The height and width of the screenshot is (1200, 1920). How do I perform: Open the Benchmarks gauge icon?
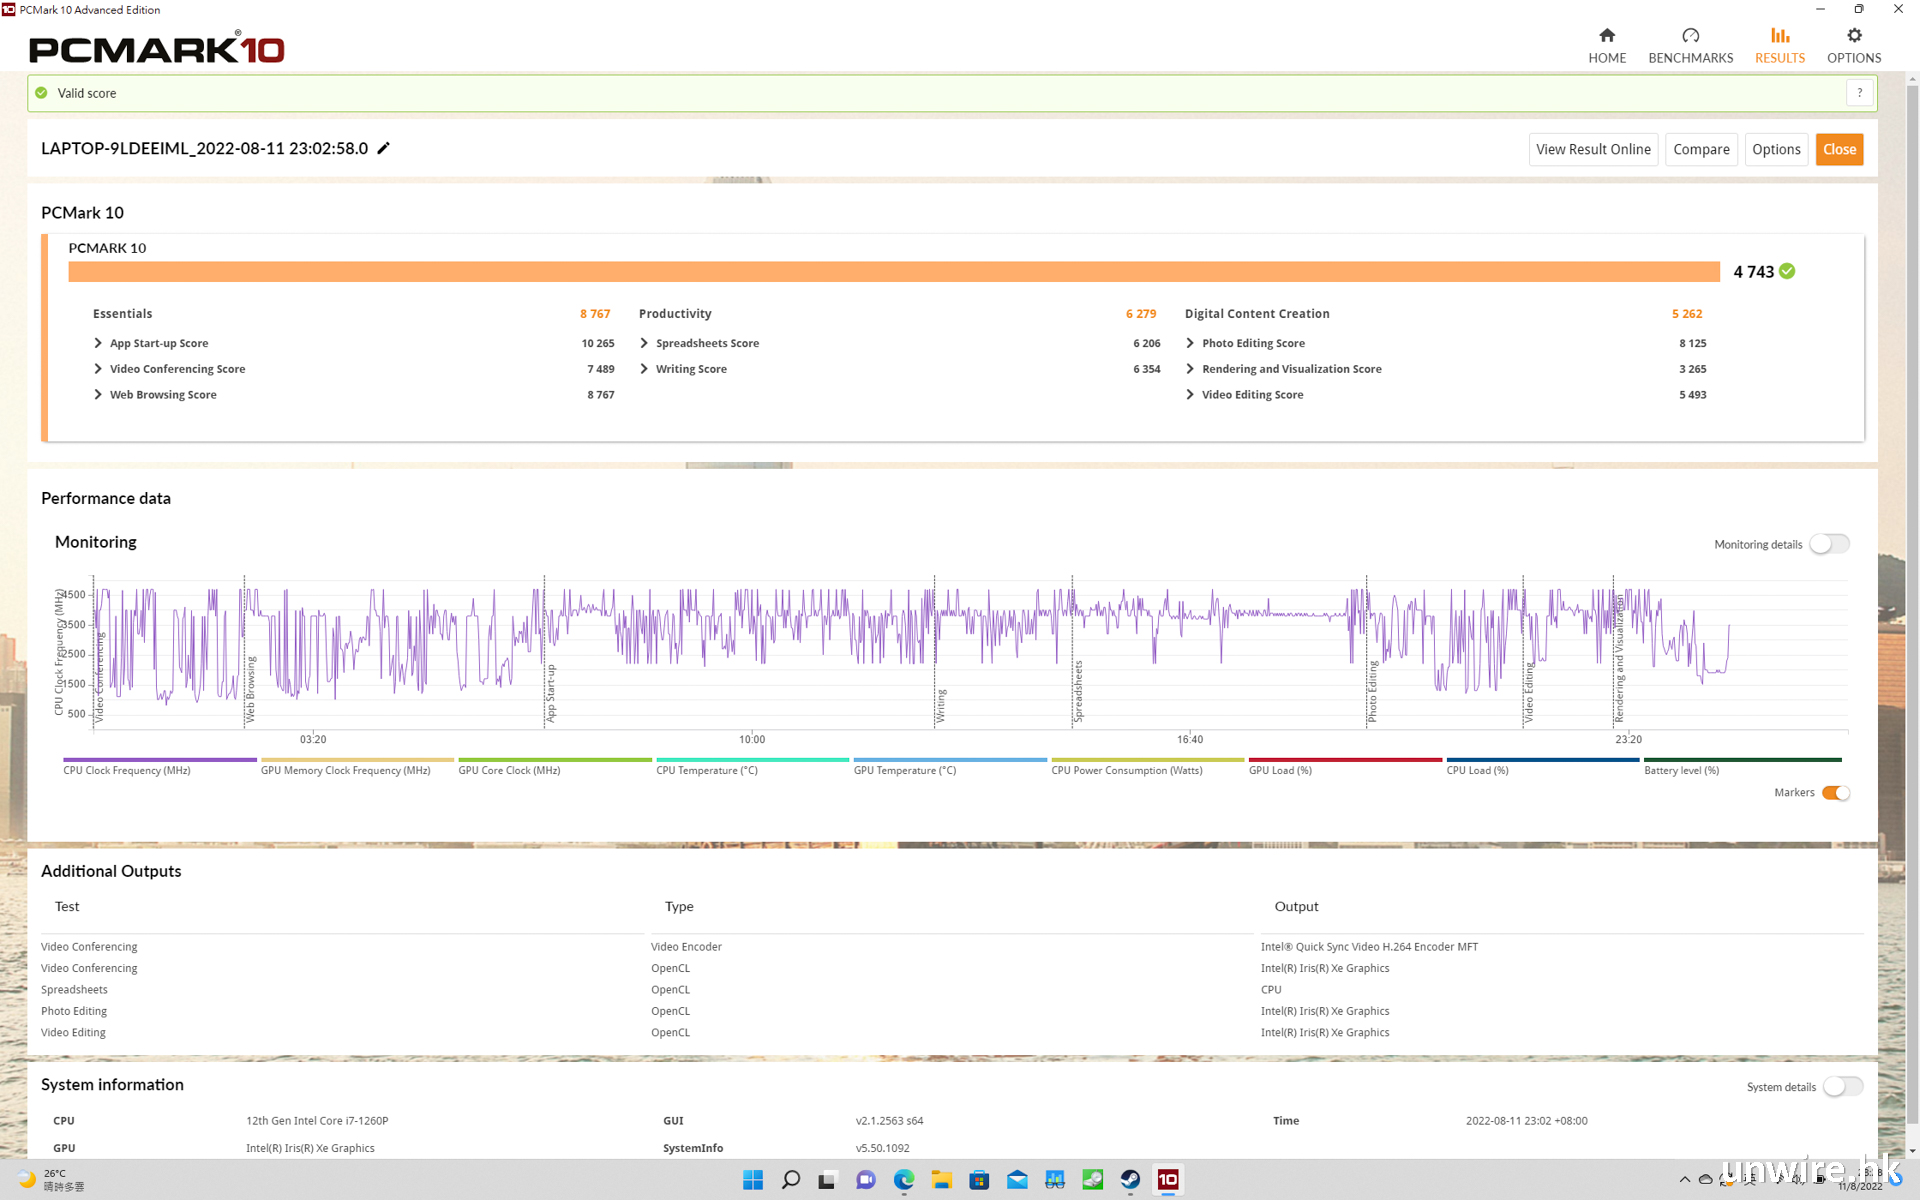[1690, 36]
